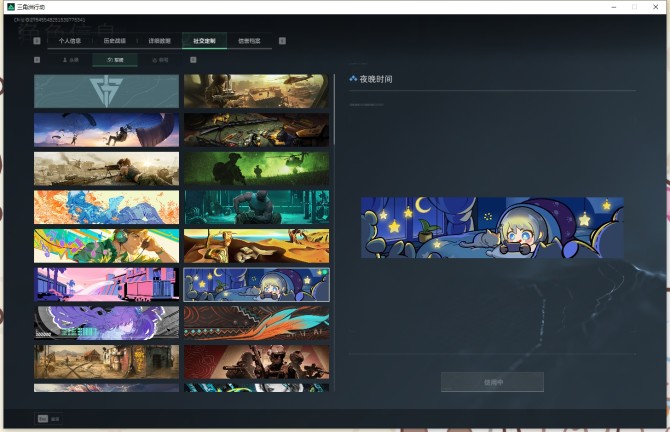Image resolution: width=670 pixels, height=432 pixels.
Task: Click the 夜晚时间 title text
Action: coord(376,79)
